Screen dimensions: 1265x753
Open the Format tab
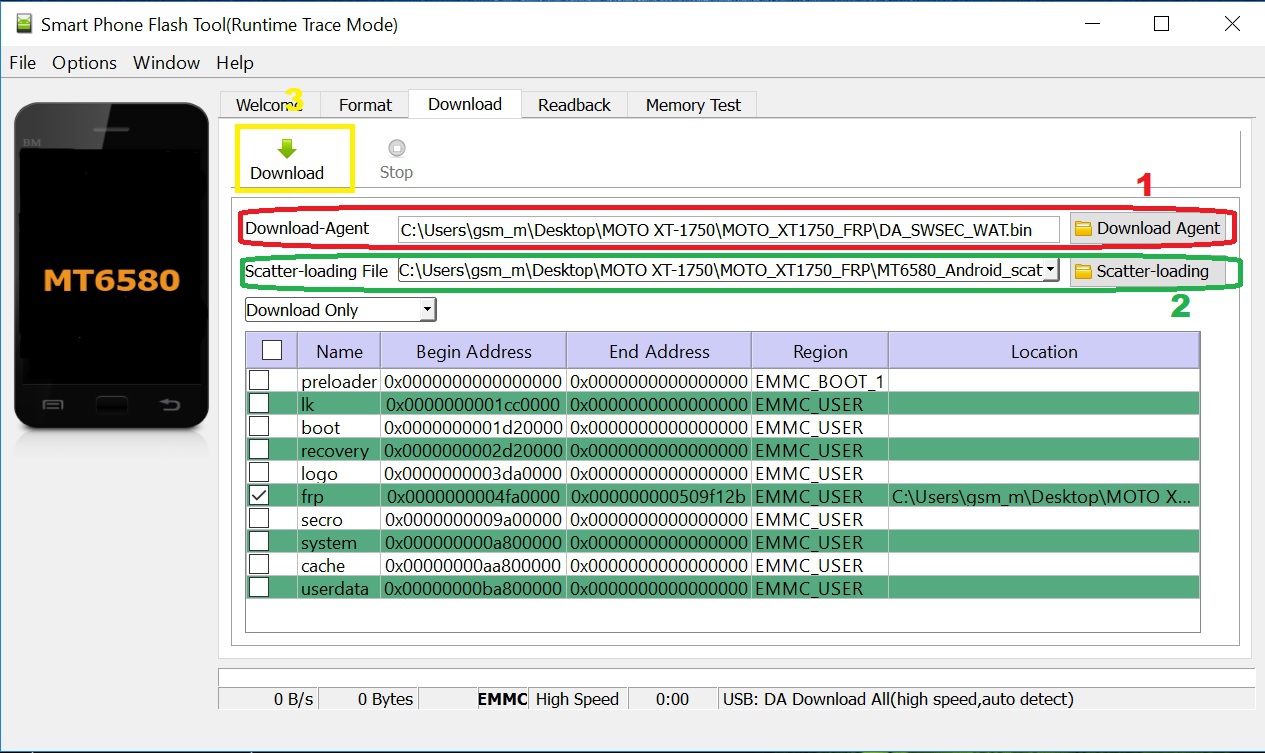[x=365, y=105]
